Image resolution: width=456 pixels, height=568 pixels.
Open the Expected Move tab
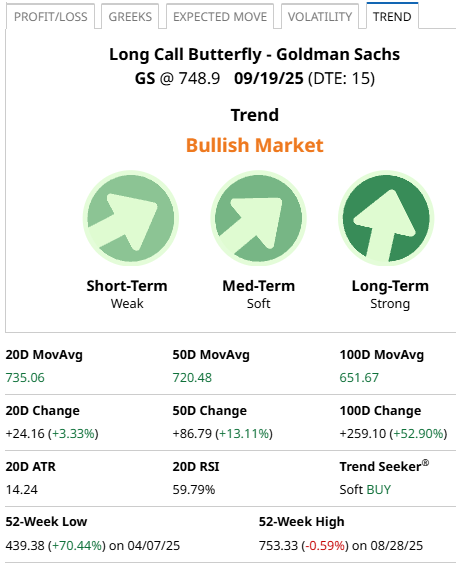tap(220, 16)
